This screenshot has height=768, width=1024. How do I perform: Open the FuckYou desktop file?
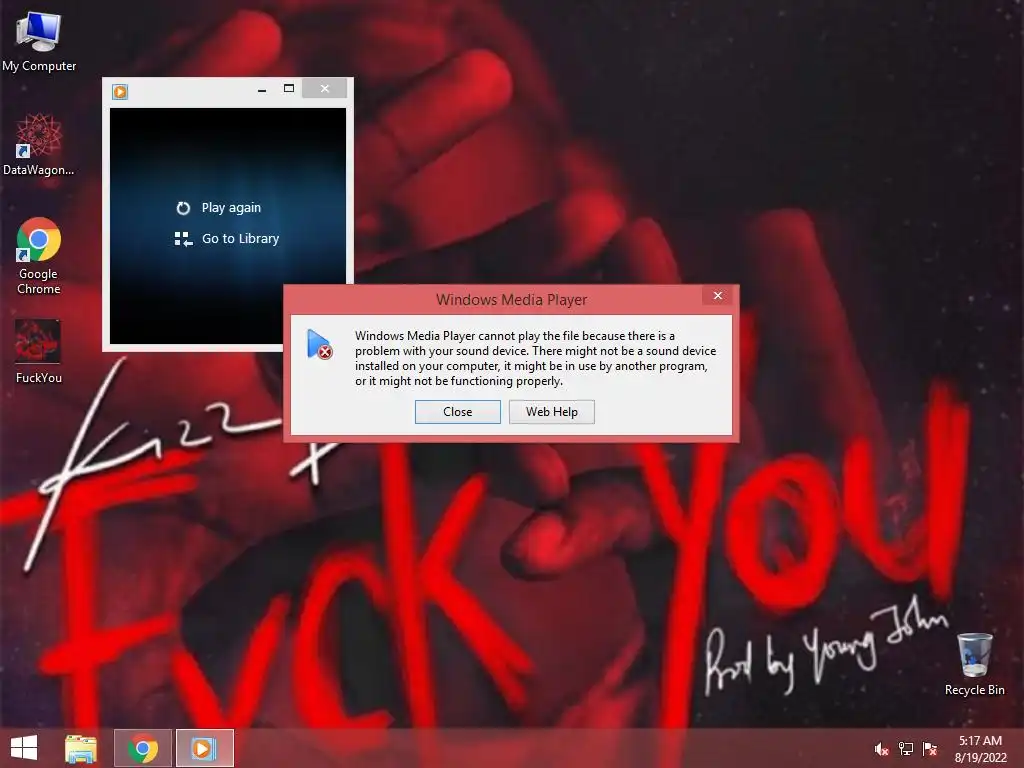(x=39, y=351)
